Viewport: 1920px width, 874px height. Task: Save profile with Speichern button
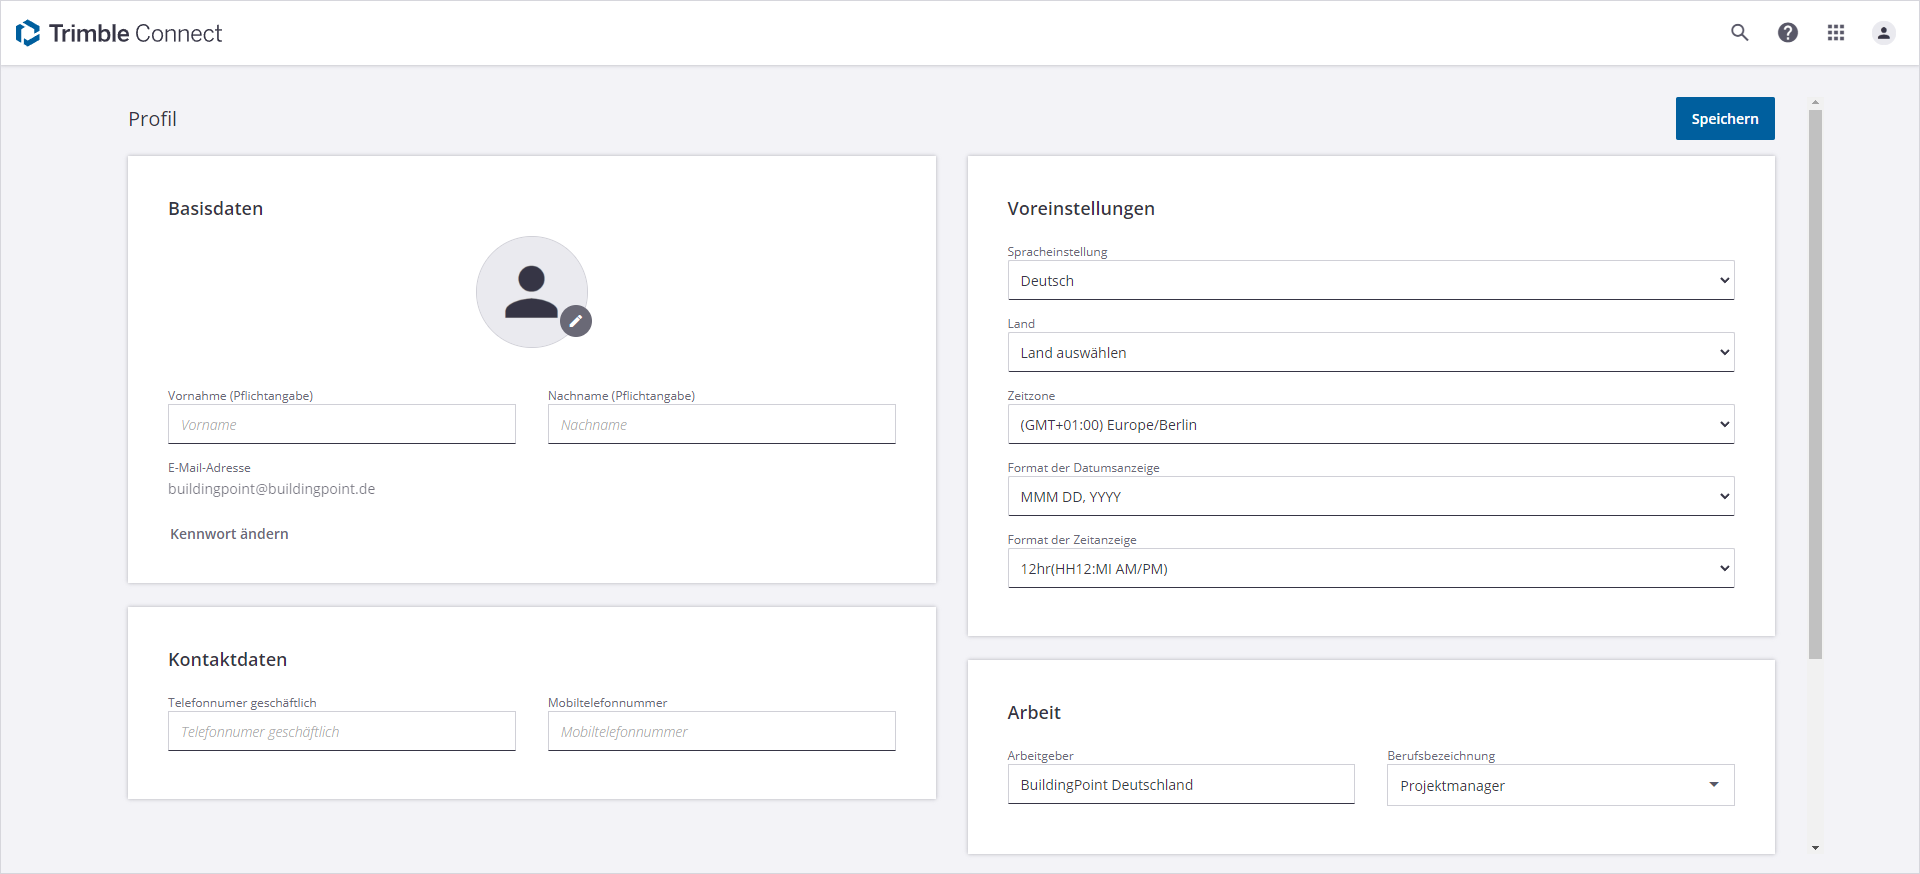point(1725,118)
